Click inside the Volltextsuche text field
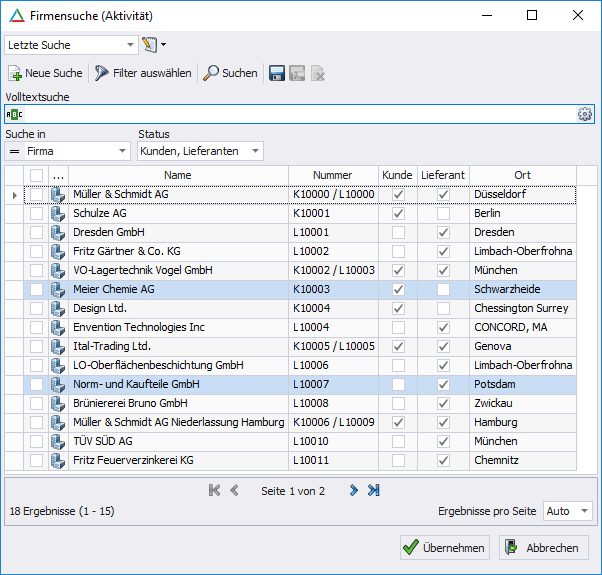The width and height of the screenshot is (602, 575). [290, 114]
